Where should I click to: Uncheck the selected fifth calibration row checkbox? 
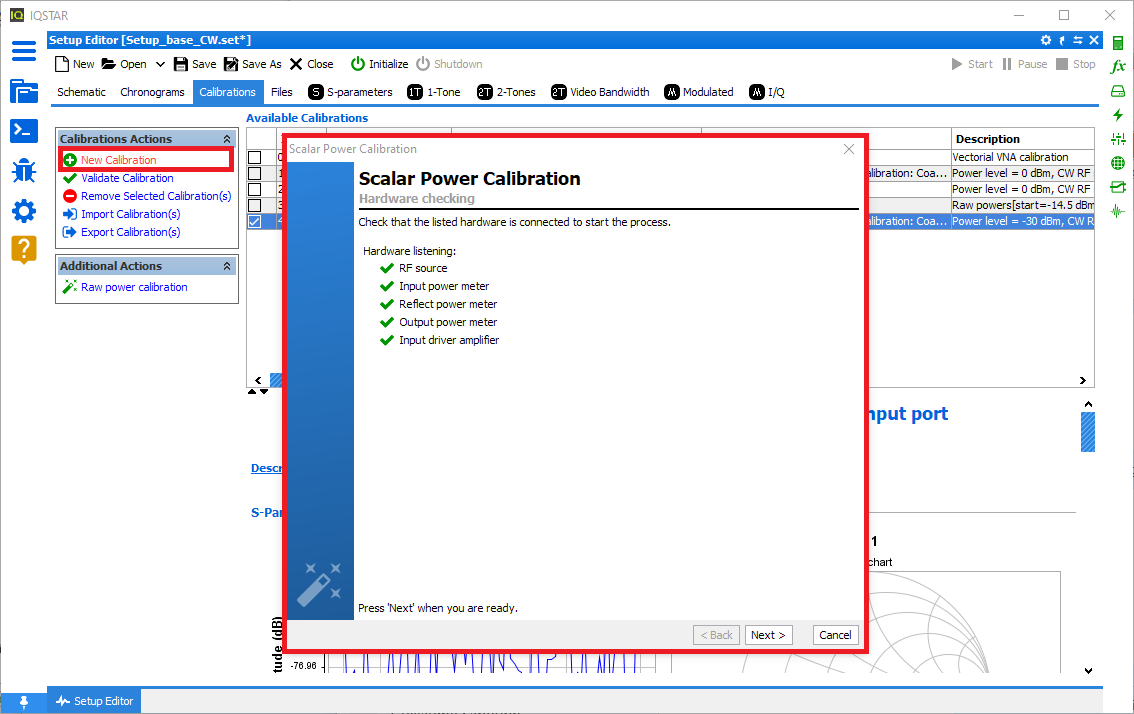click(x=255, y=221)
